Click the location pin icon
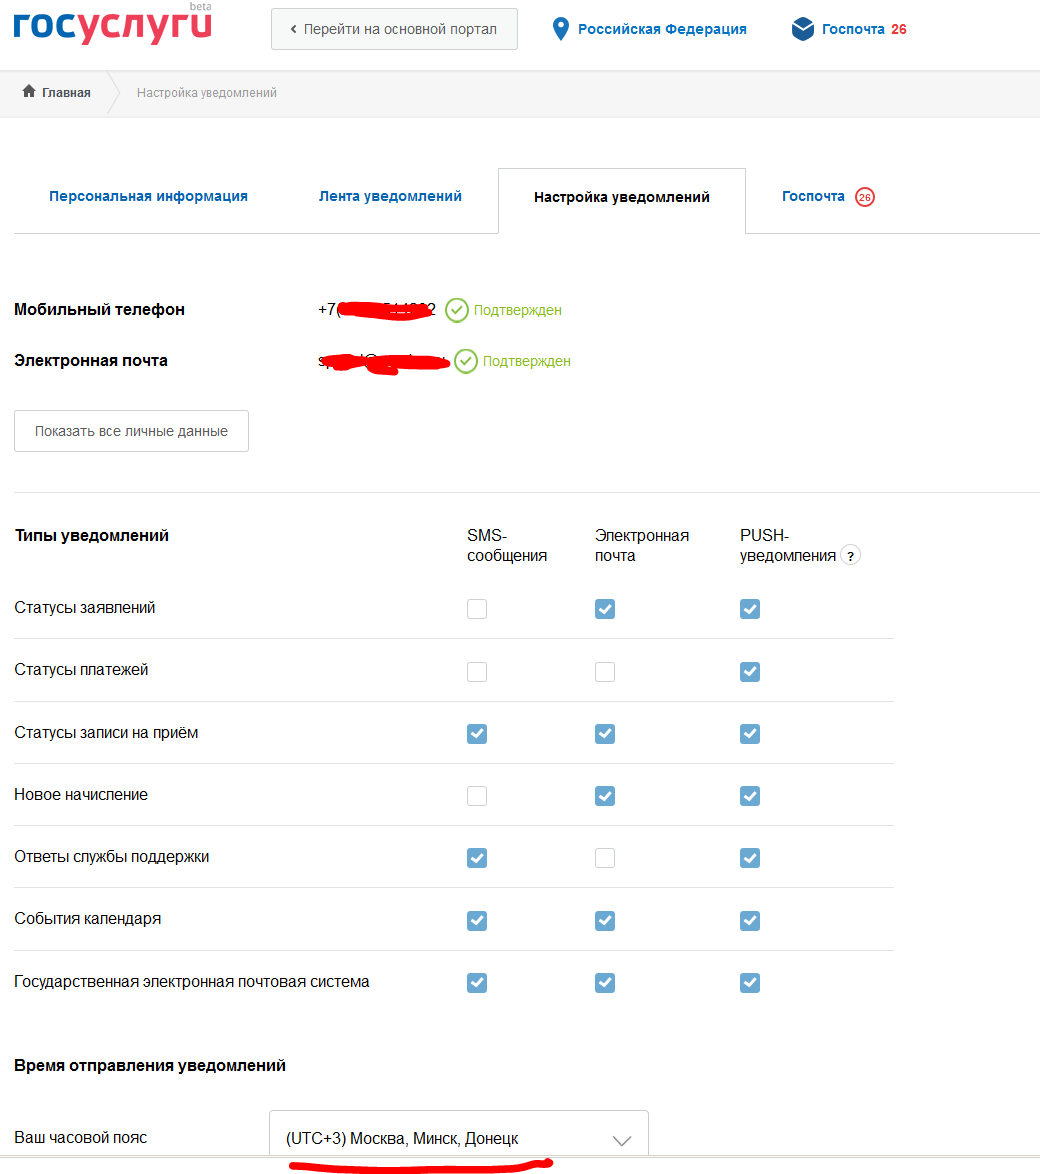This screenshot has height=1174, width=1040. (561, 29)
